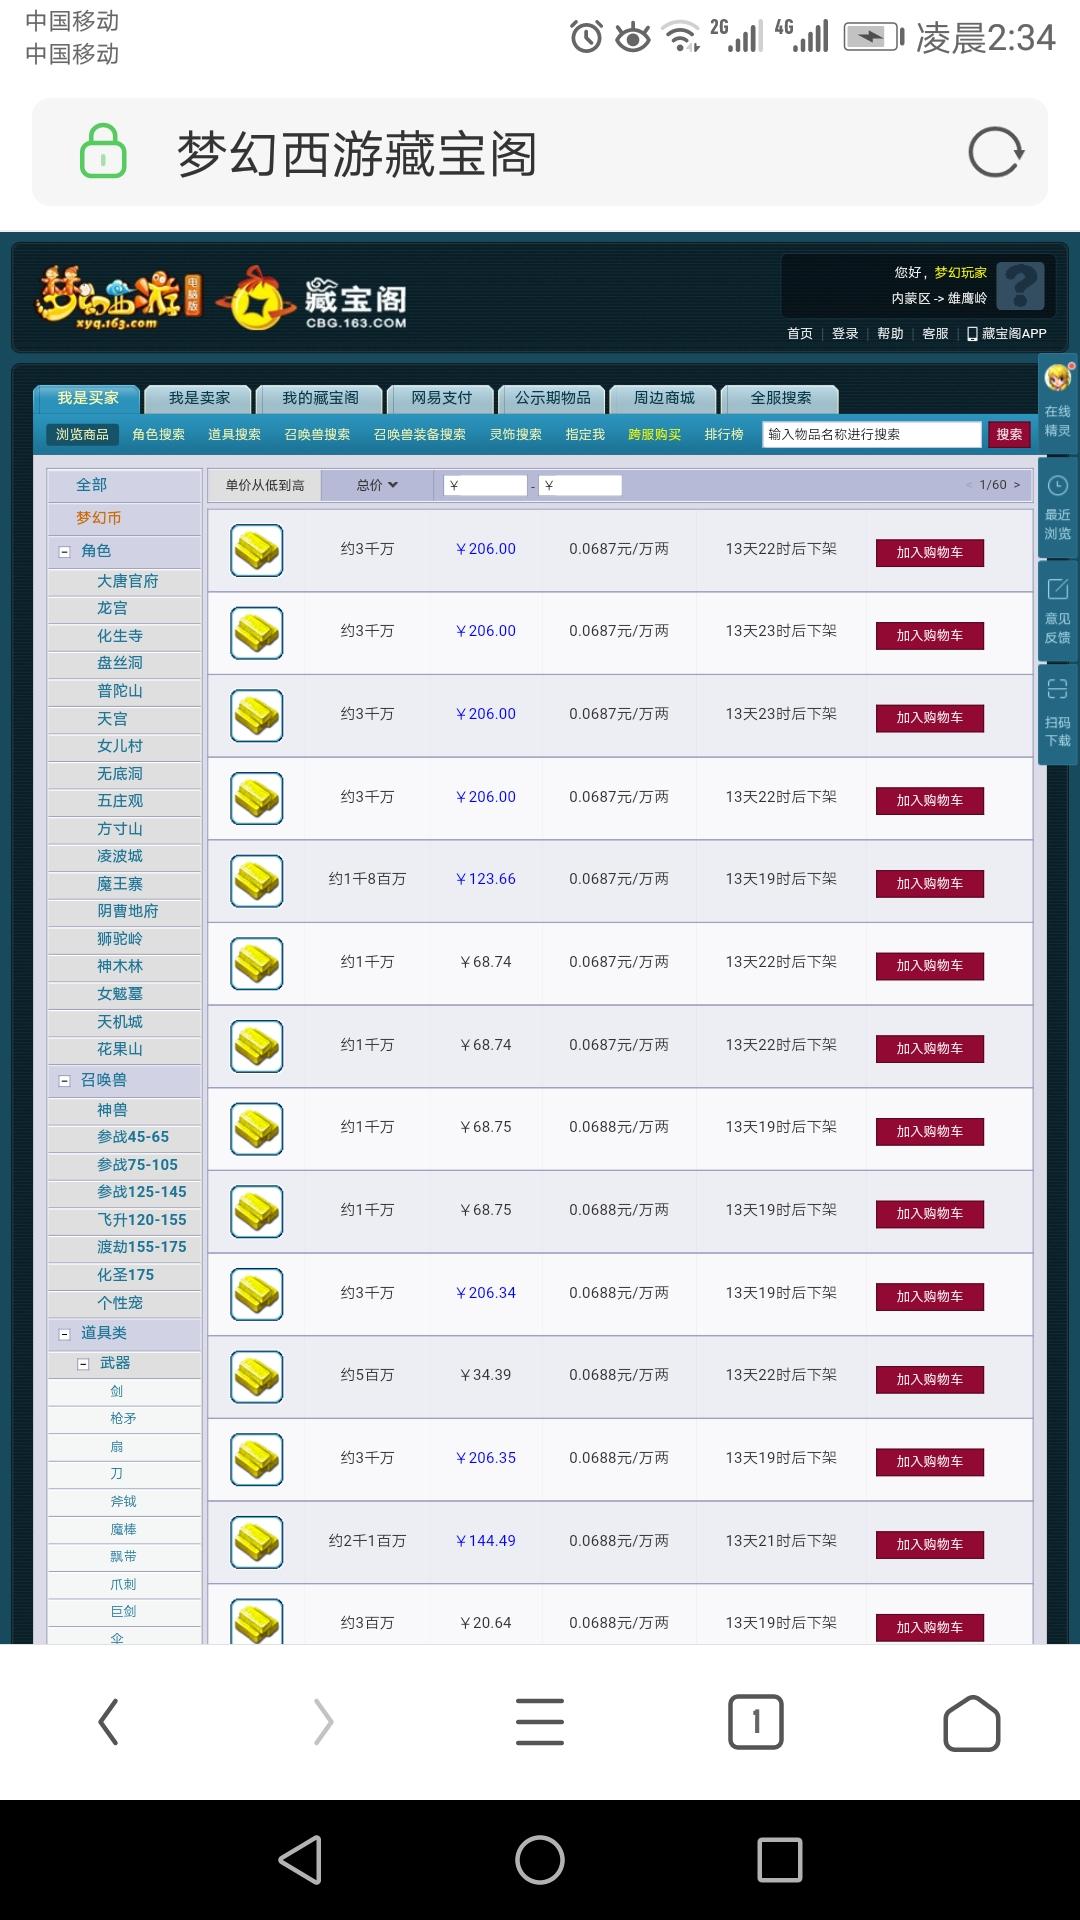Open 角色搜索 submenu item

158,434
